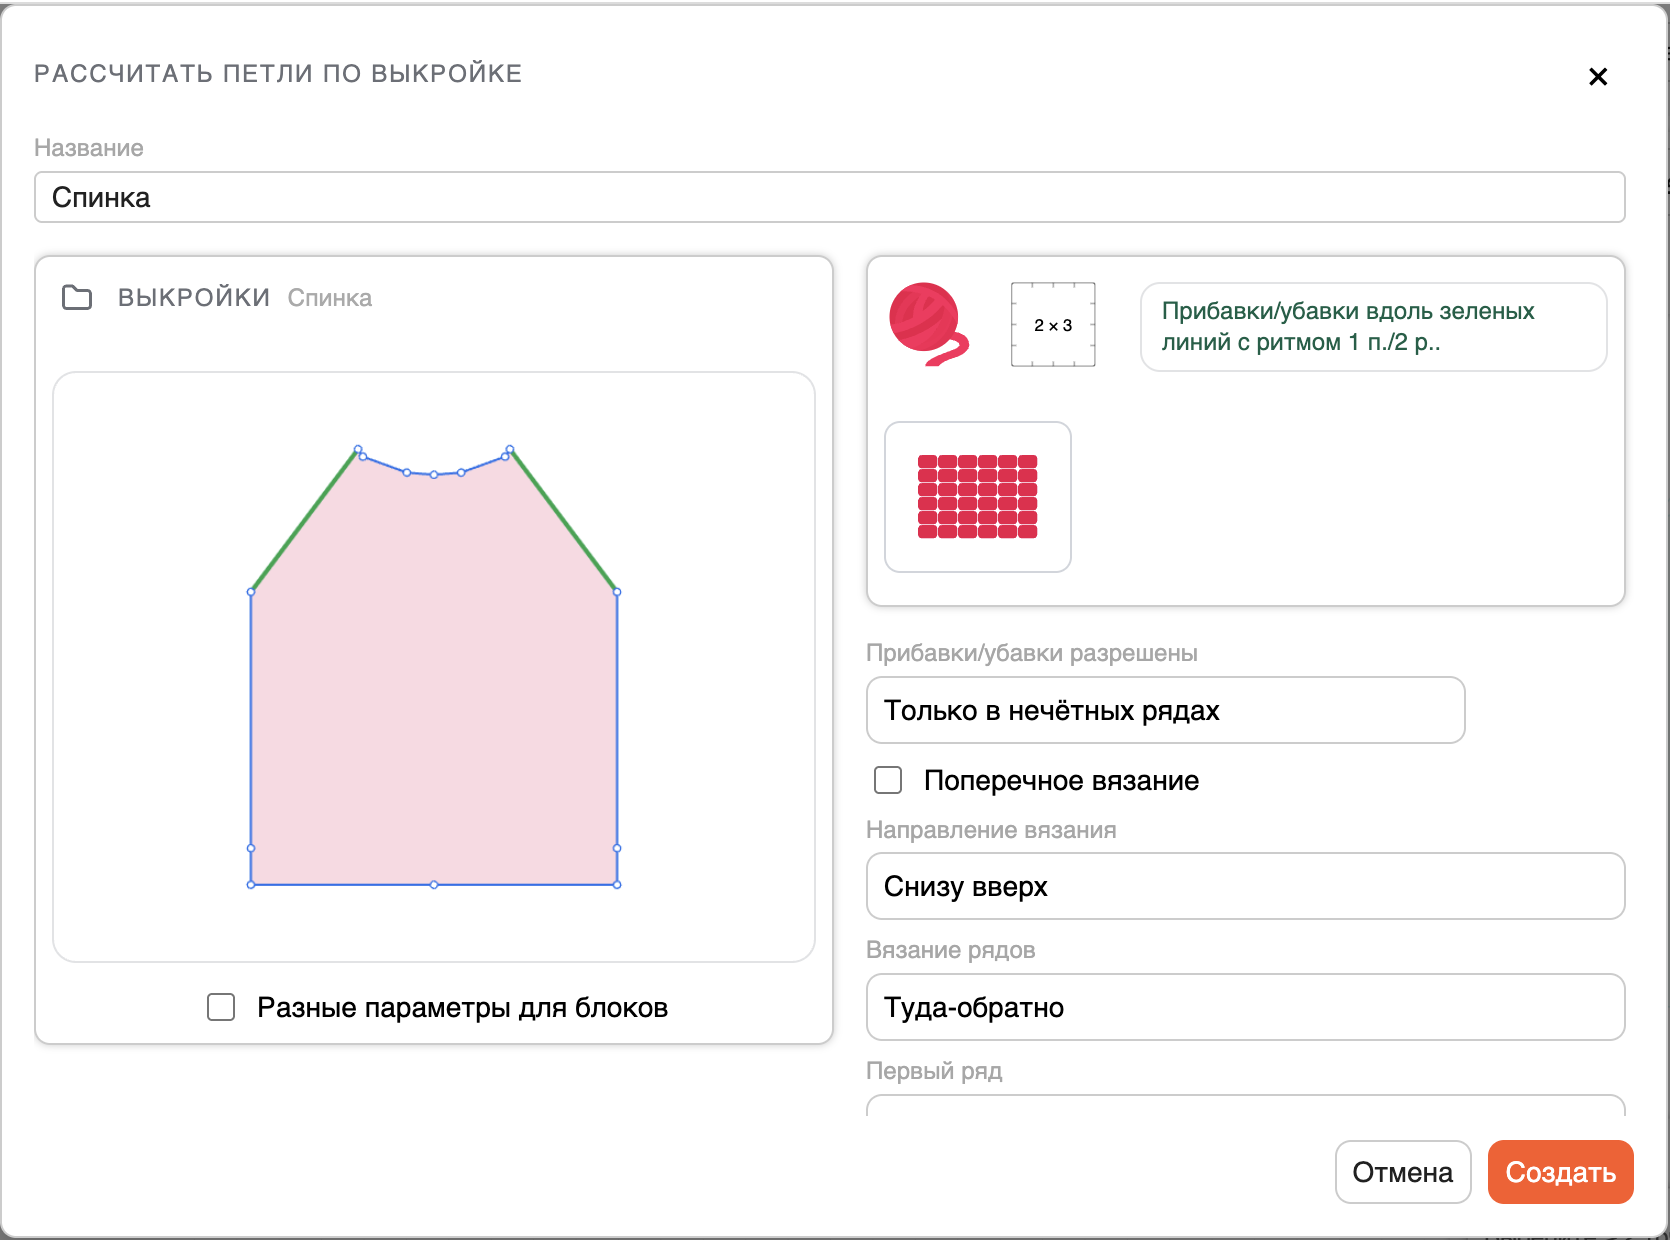1670x1240 pixels.
Task: Close the dialog with the X icon
Action: point(1597,77)
